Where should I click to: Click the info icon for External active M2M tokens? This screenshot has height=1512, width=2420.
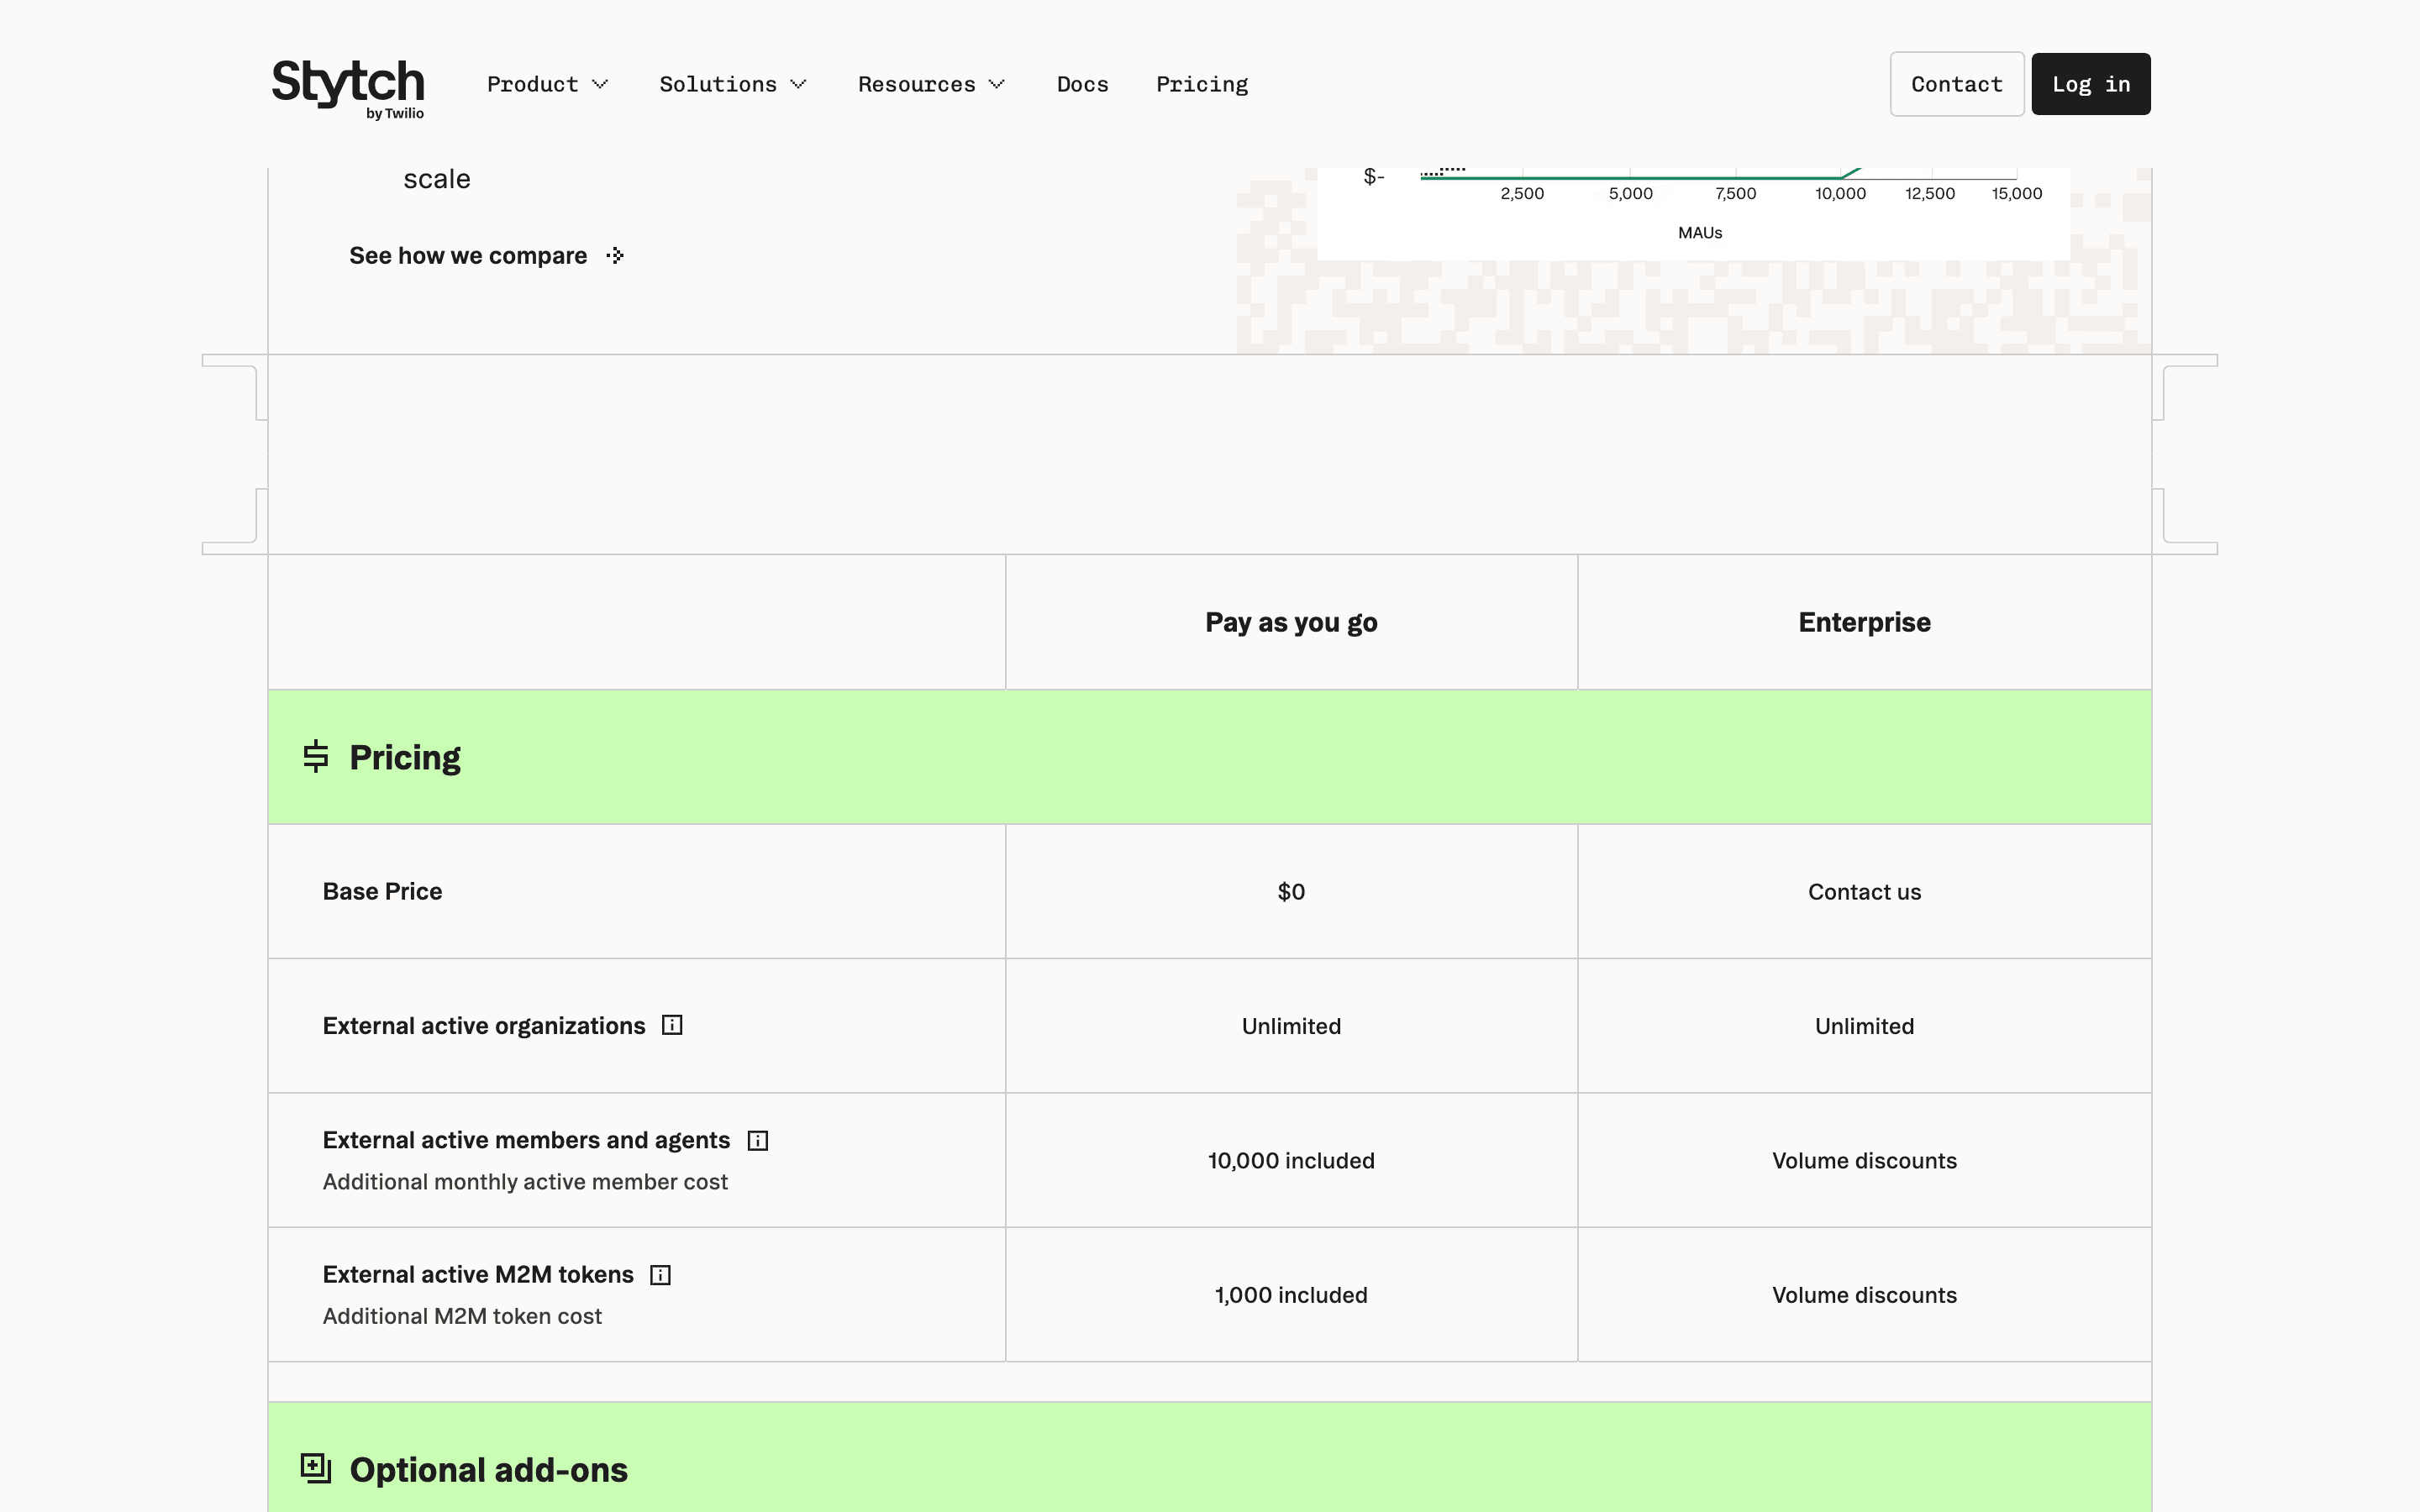point(660,1275)
